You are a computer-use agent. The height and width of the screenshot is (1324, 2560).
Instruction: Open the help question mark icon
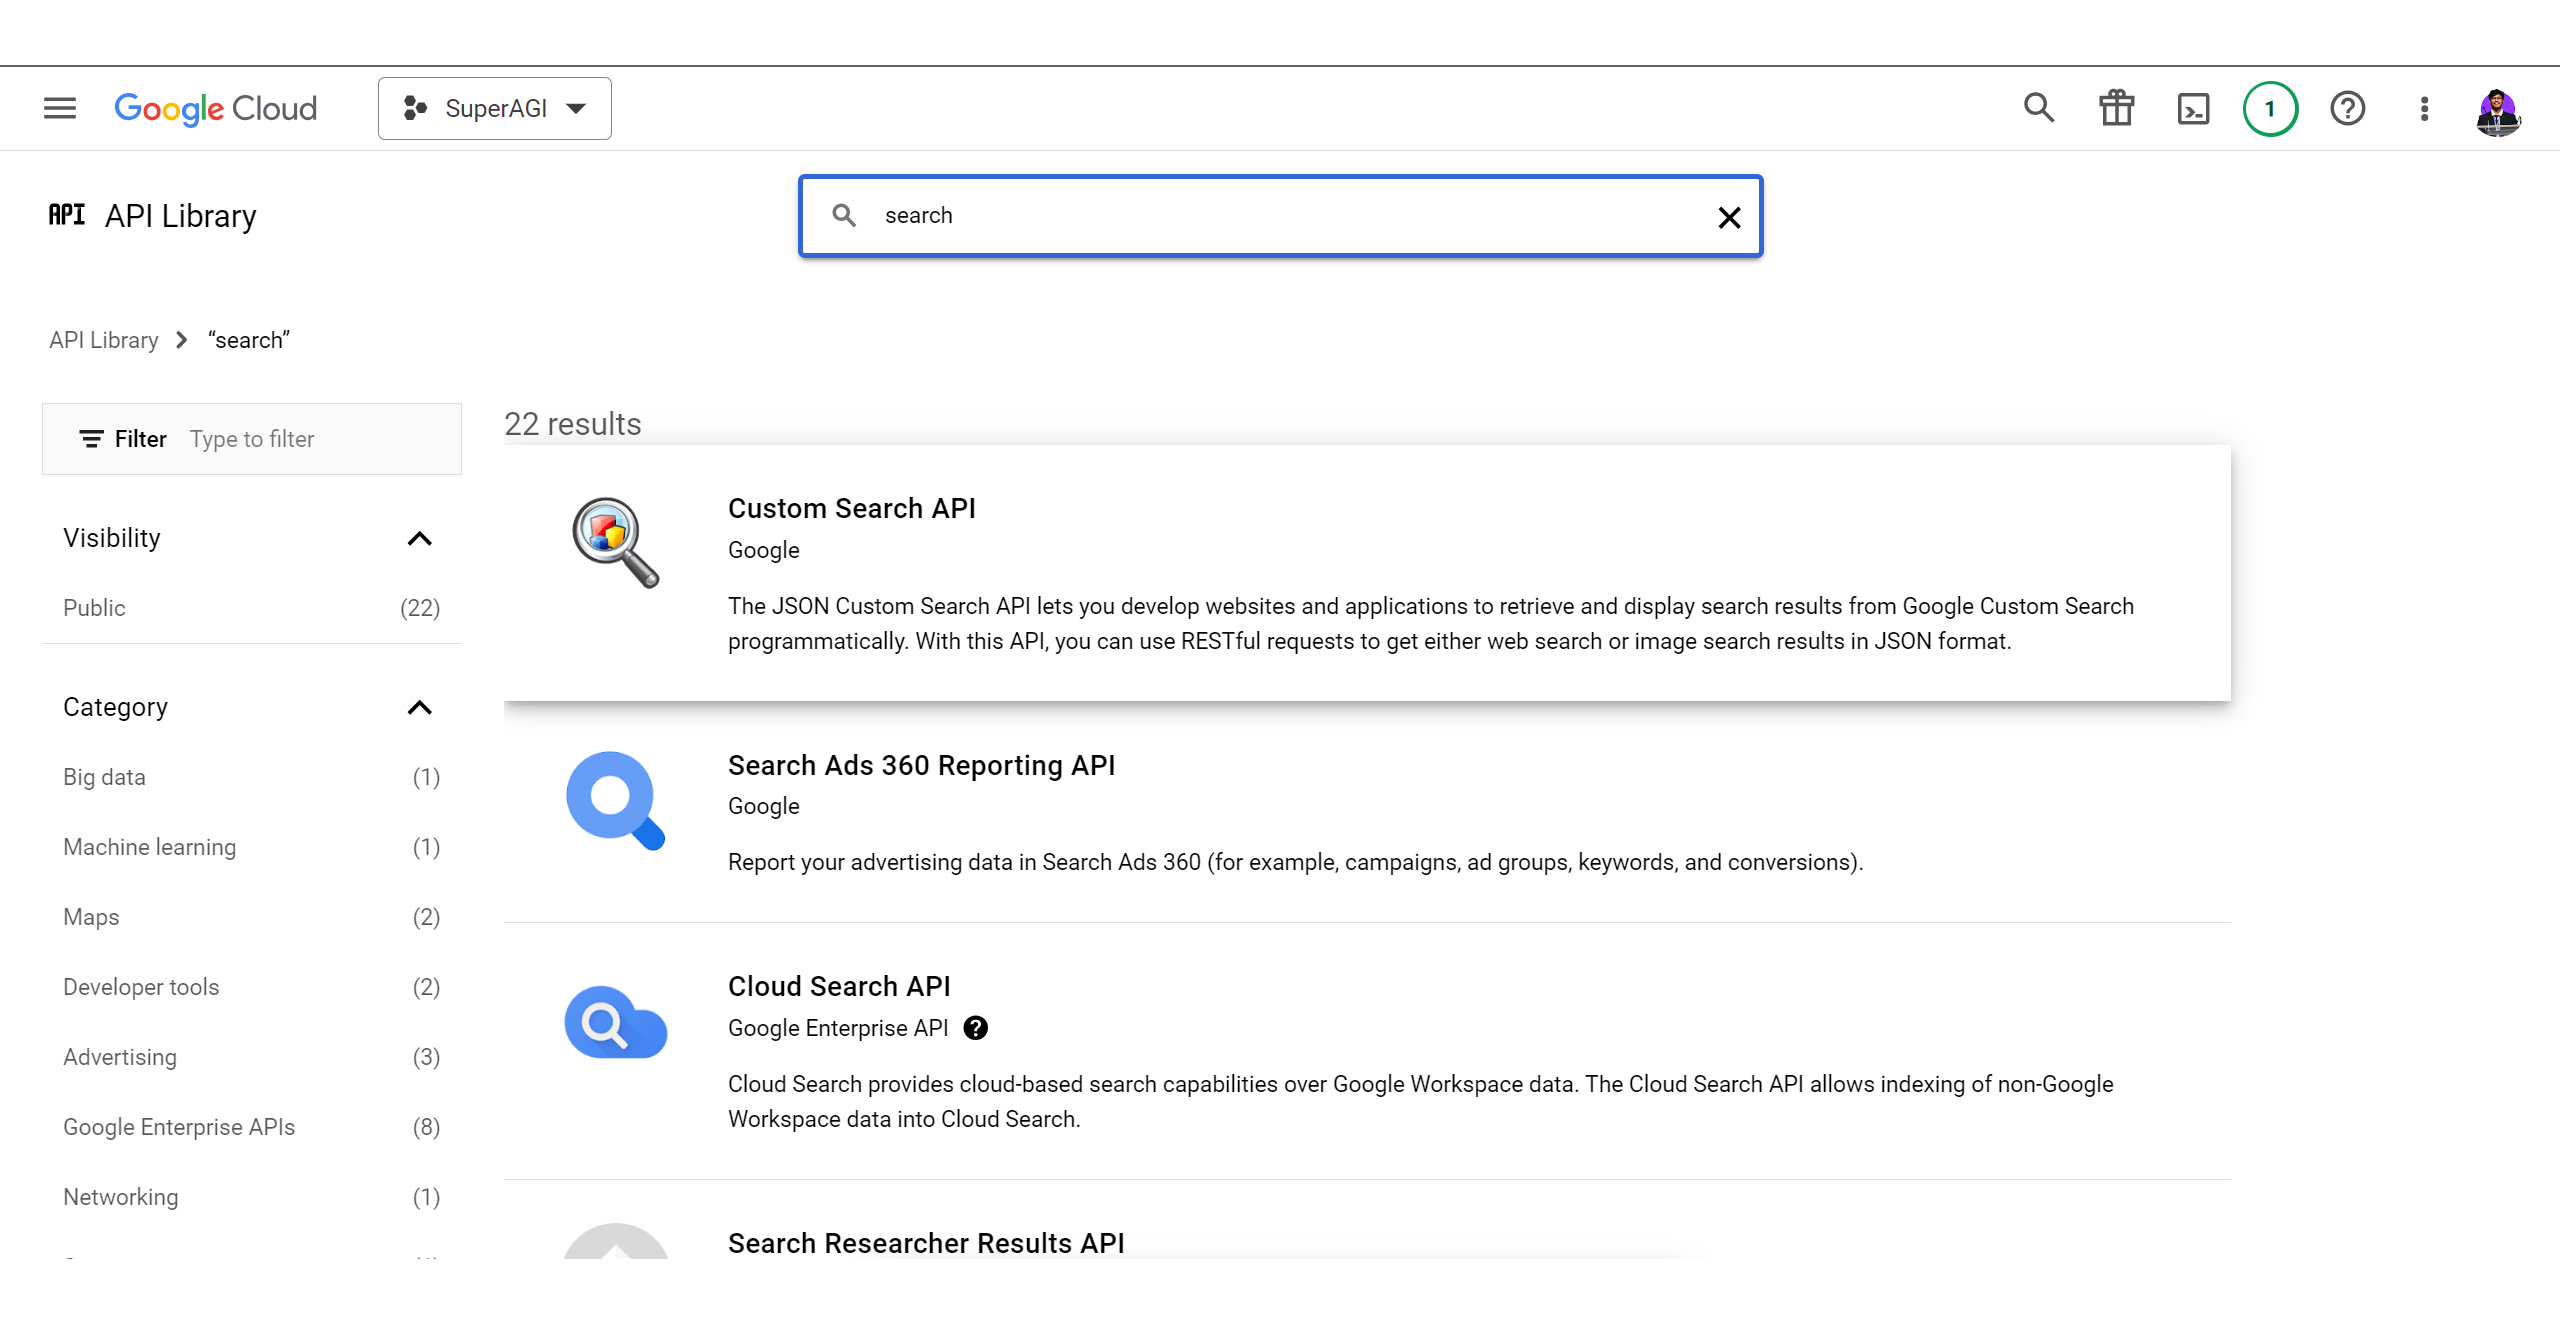point(2347,108)
